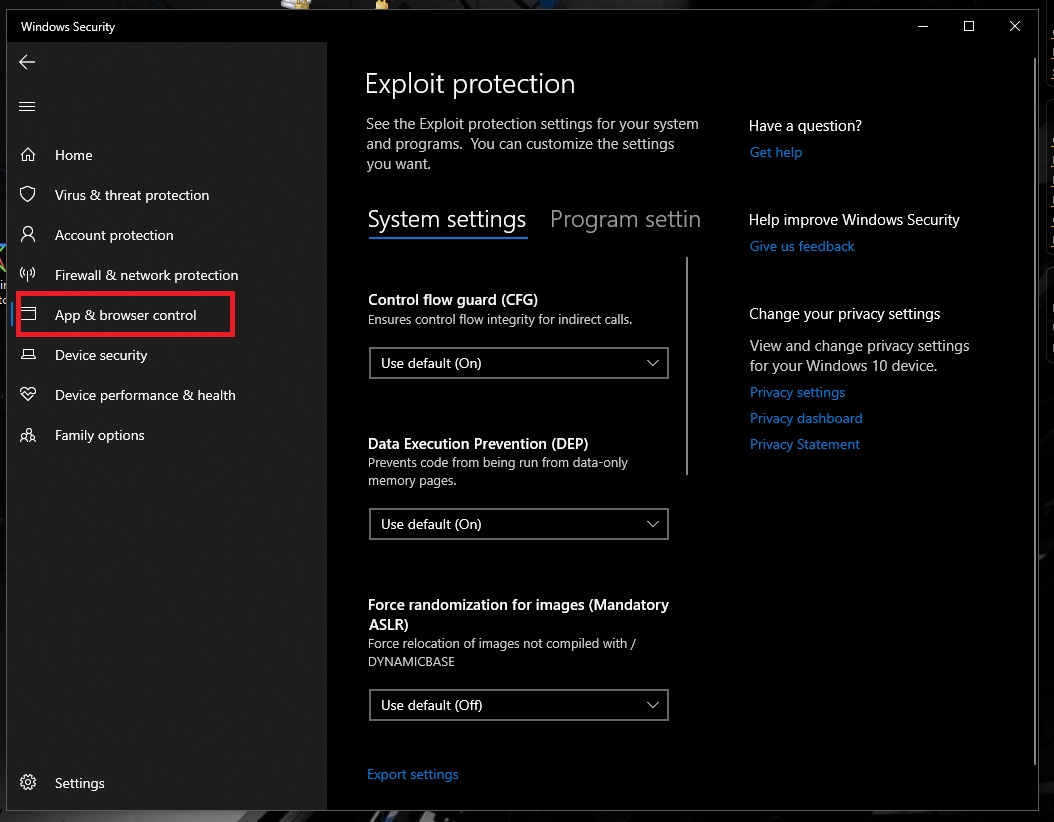Open the Virus & threat protection shield icon

pos(28,195)
